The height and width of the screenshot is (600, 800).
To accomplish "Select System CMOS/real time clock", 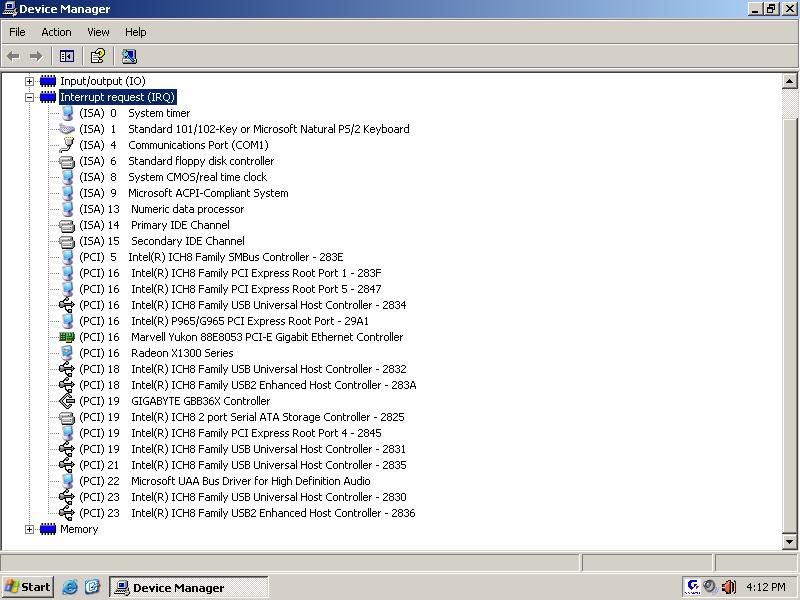I will click(197, 177).
